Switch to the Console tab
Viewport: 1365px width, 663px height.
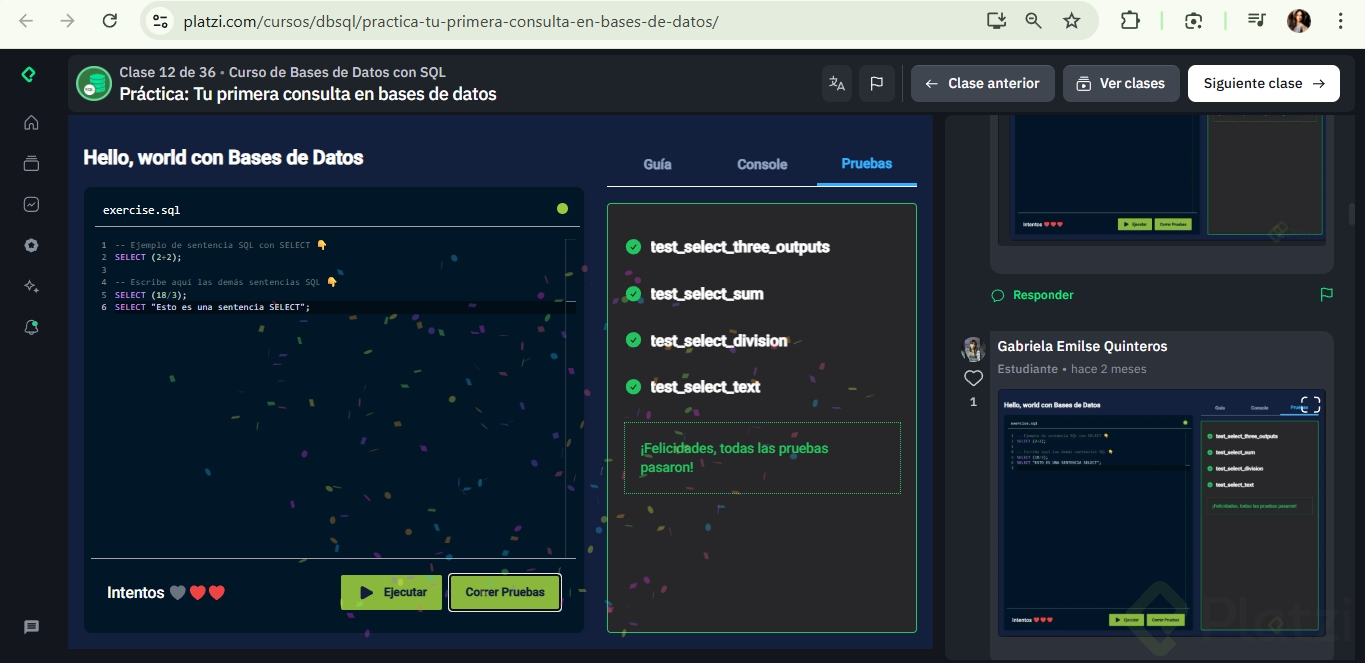pyautogui.click(x=762, y=164)
